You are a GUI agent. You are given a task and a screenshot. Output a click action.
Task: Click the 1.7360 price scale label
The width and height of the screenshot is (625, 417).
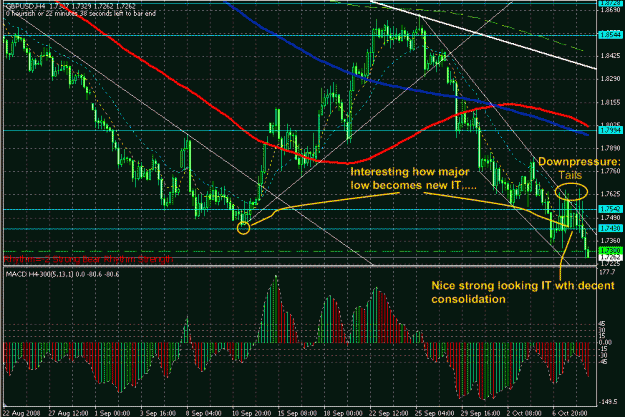(610, 240)
